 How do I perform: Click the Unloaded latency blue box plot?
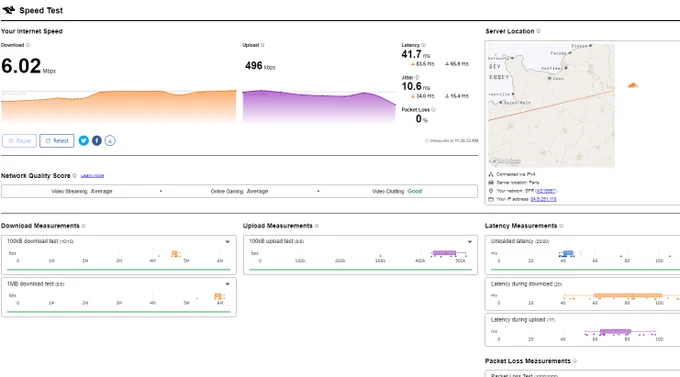pyautogui.click(x=567, y=253)
